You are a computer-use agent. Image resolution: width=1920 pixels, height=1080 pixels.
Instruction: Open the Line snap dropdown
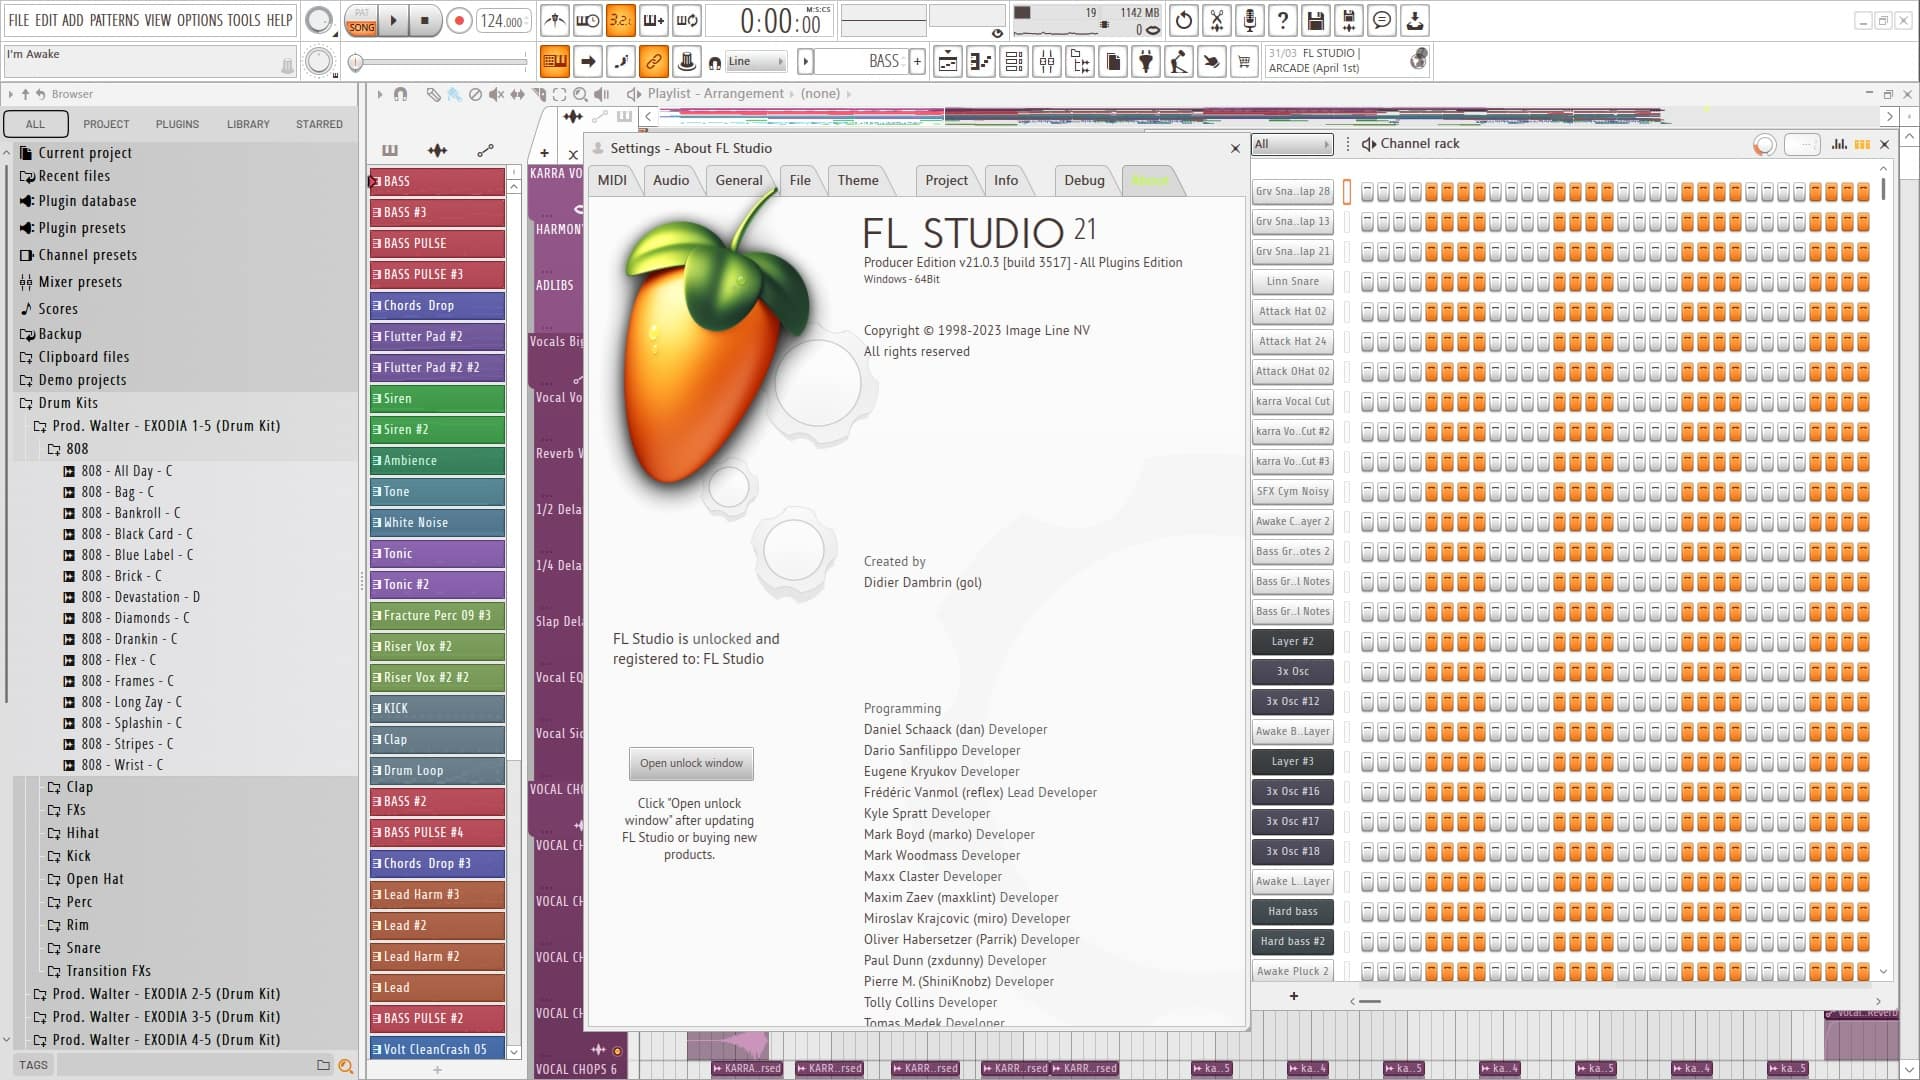(757, 62)
